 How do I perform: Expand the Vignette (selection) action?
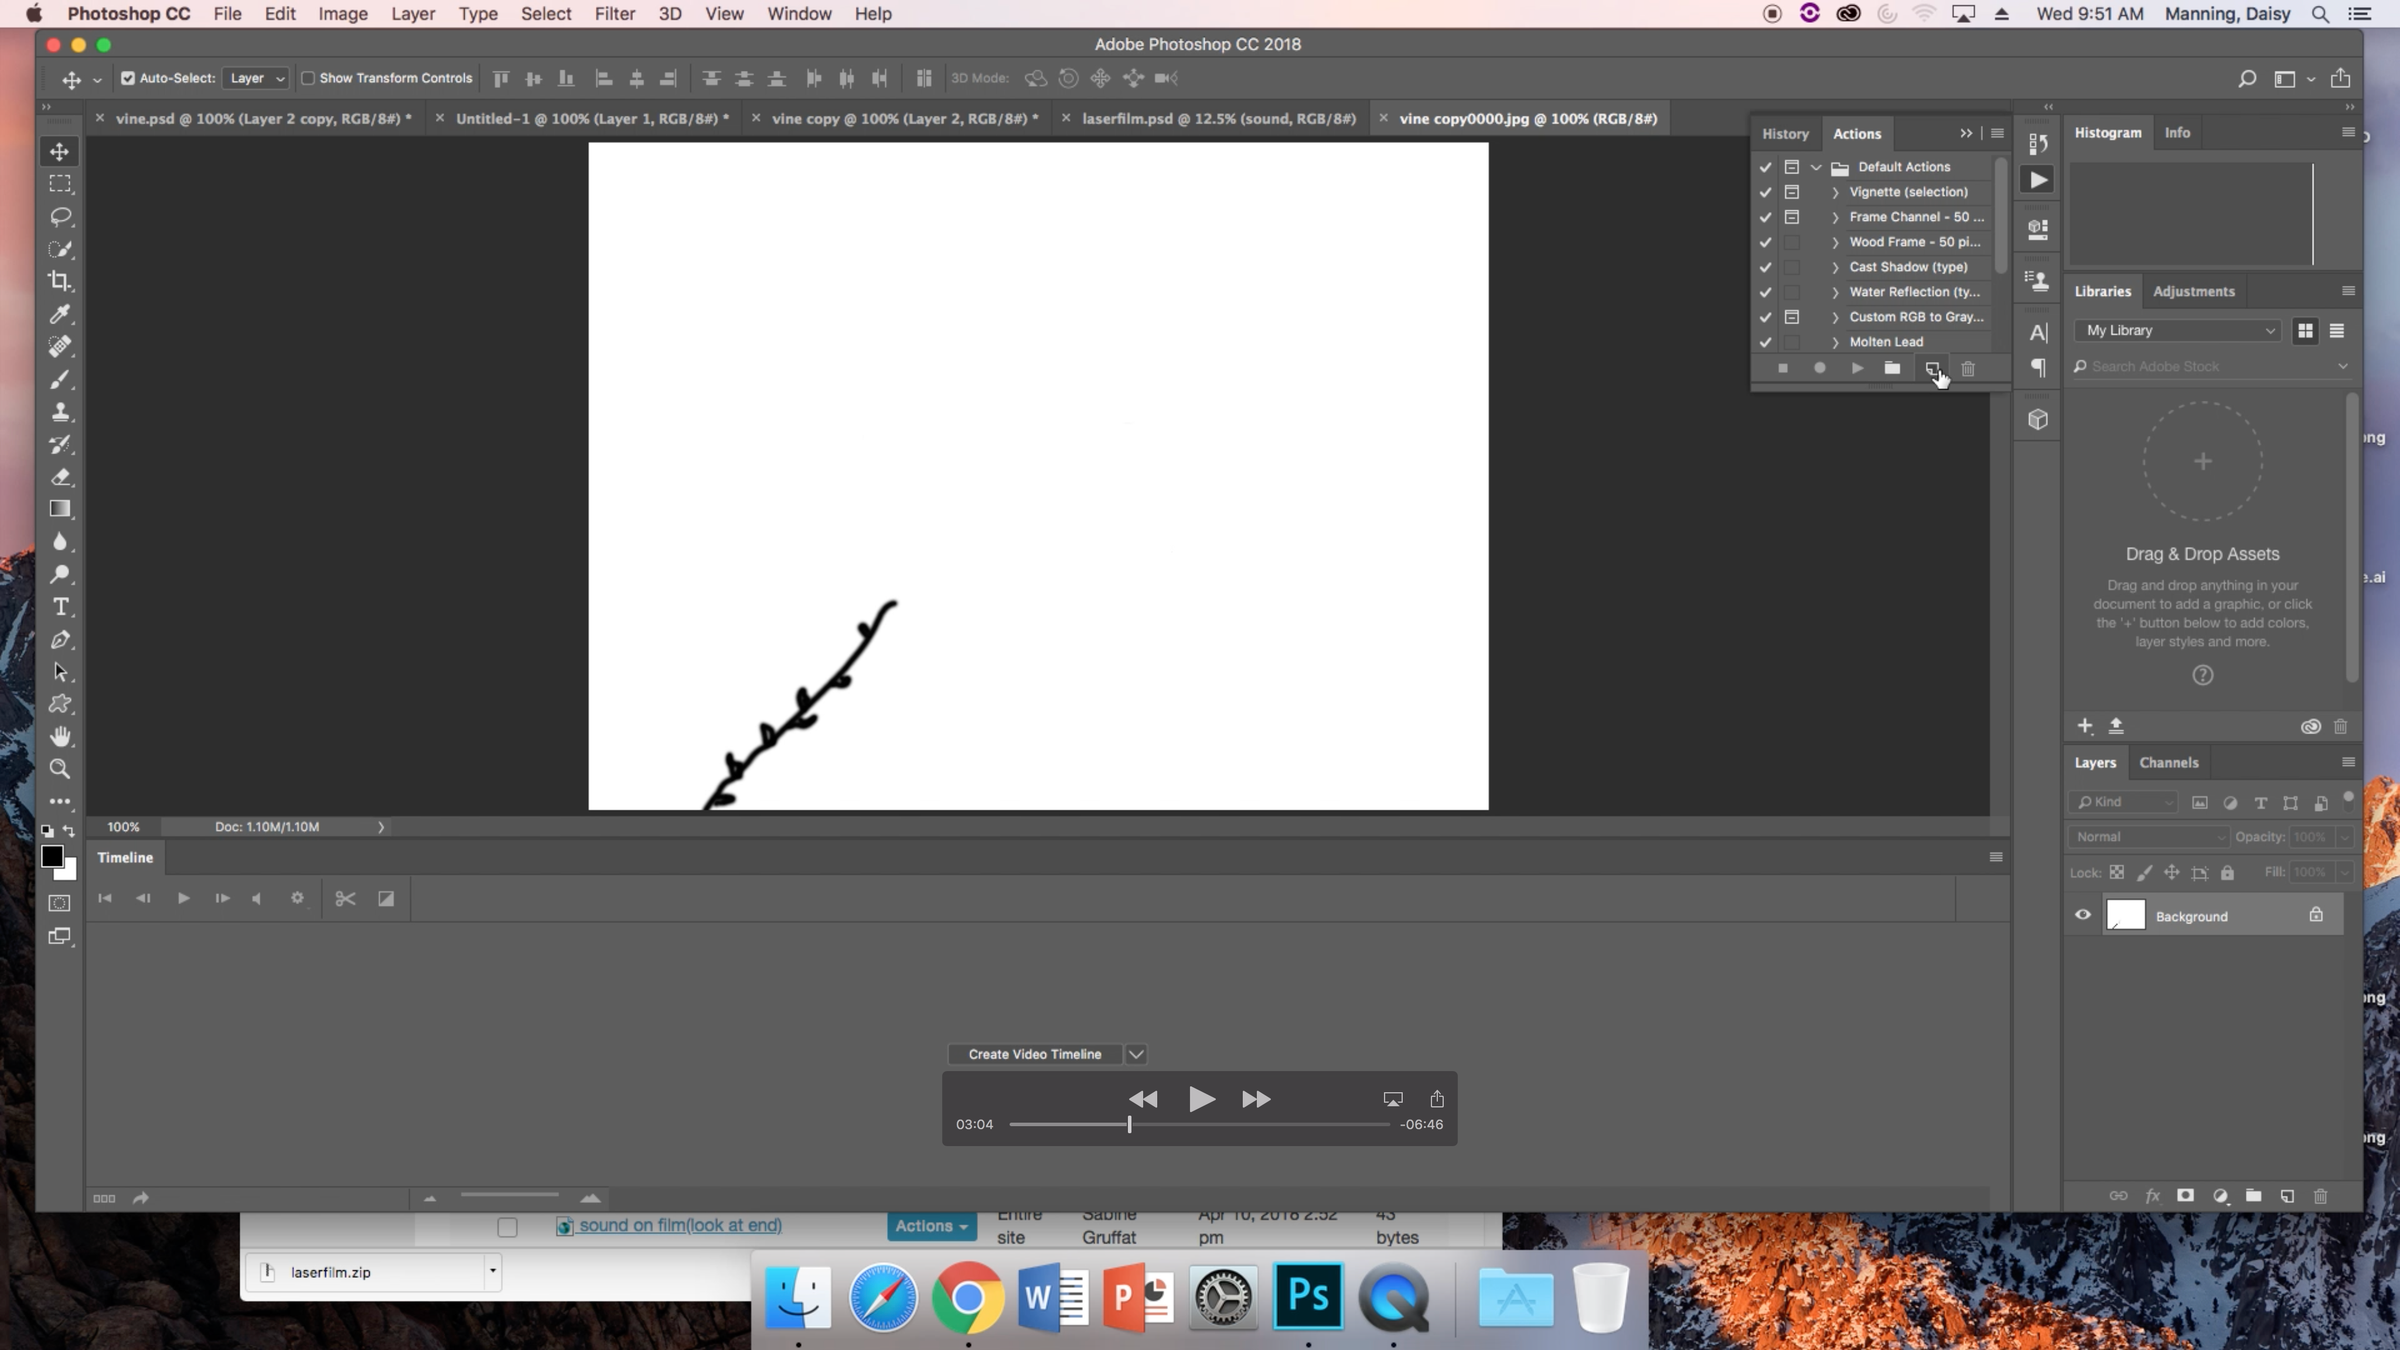(x=1835, y=192)
